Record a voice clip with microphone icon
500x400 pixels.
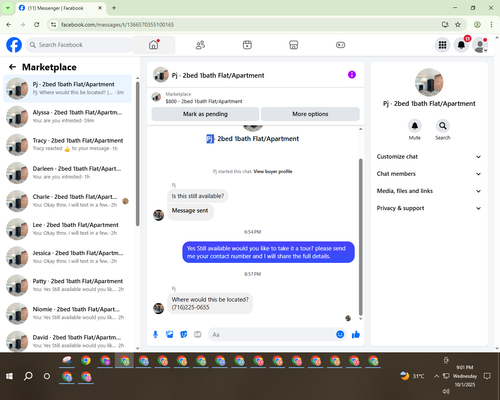click(x=155, y=334)
